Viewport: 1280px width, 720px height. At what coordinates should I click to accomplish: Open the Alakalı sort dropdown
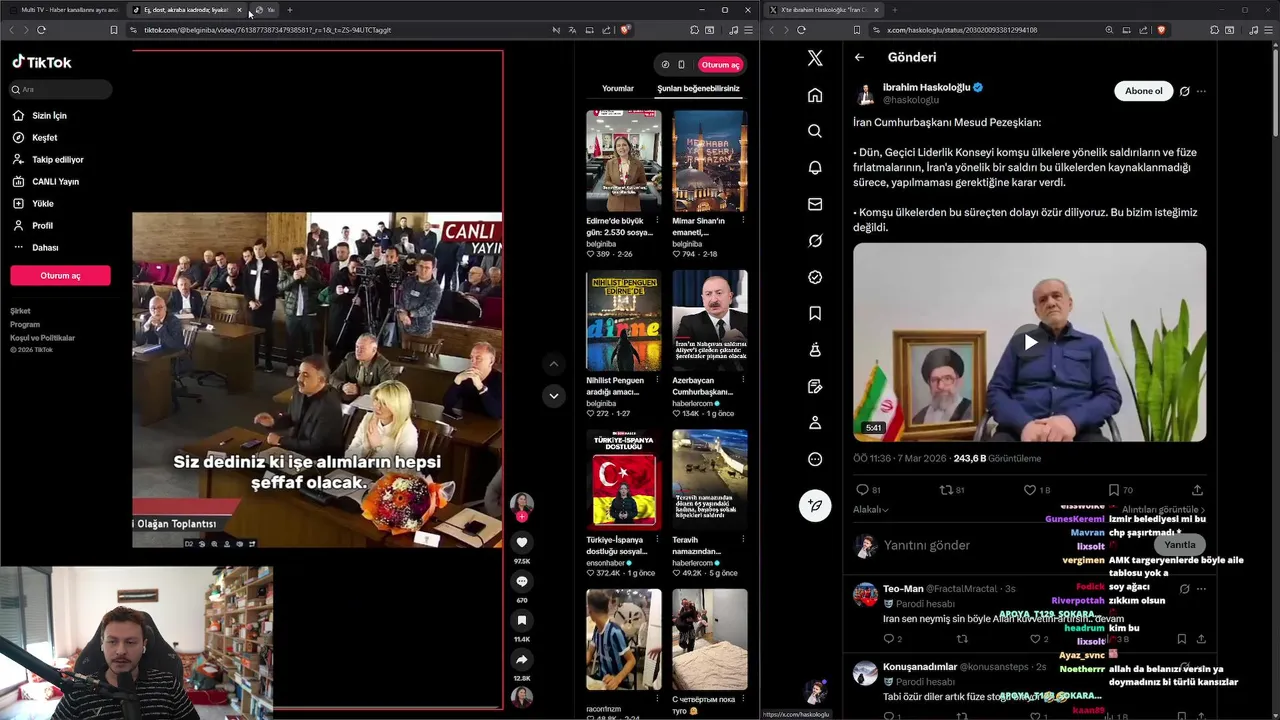pos(870,509)
